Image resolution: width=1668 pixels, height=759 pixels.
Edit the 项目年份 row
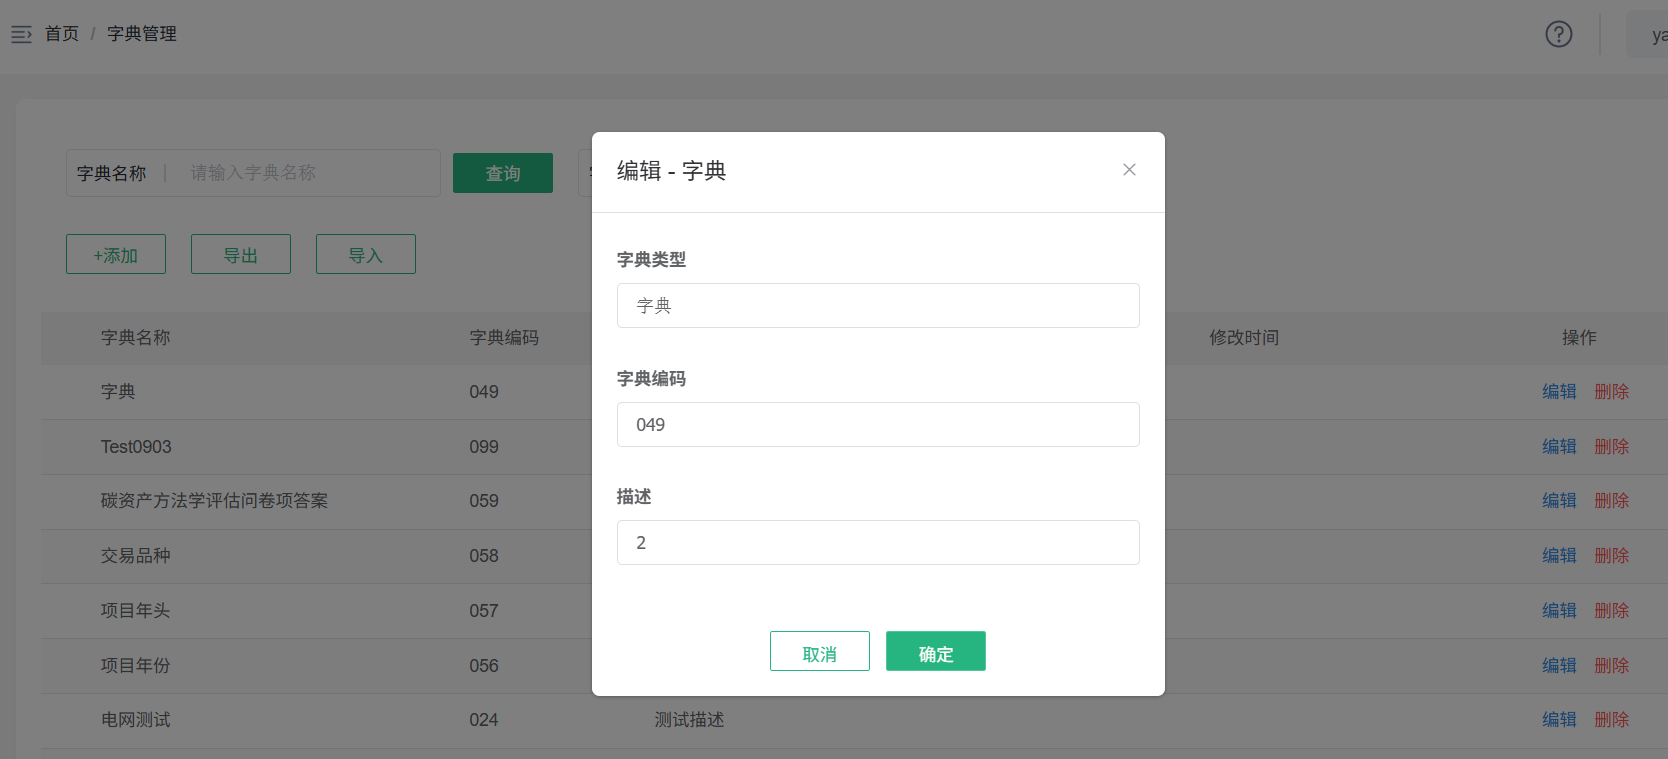pyautogui.click(x=1559, y=665)
